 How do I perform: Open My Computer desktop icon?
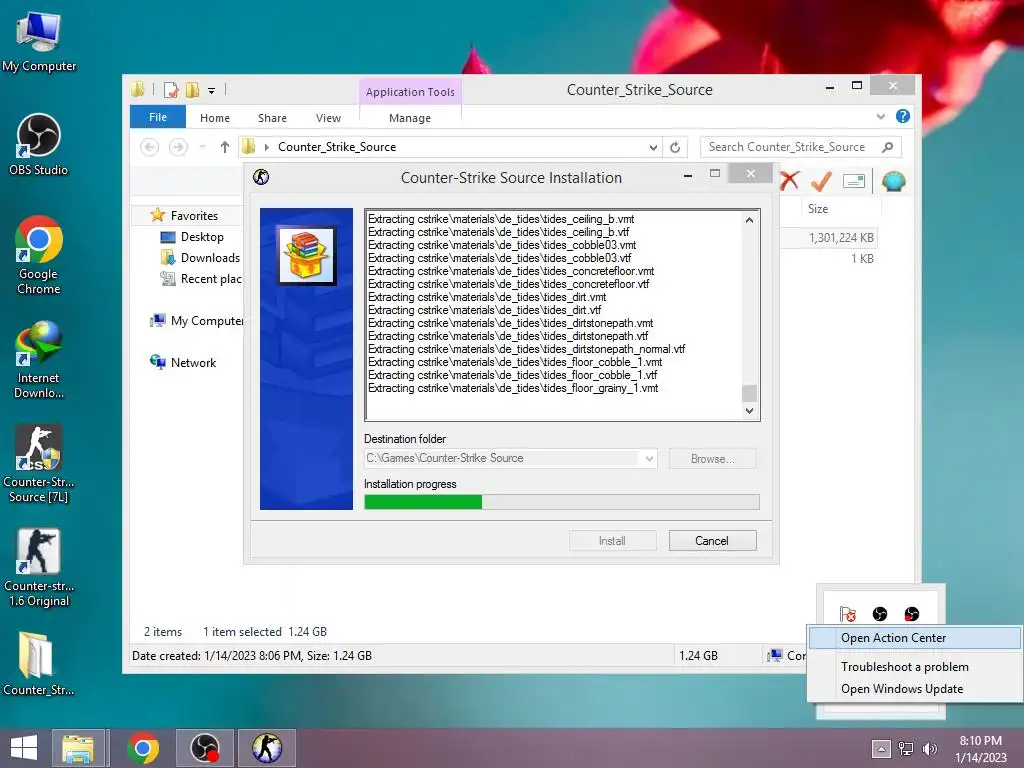tap(39, 40)
